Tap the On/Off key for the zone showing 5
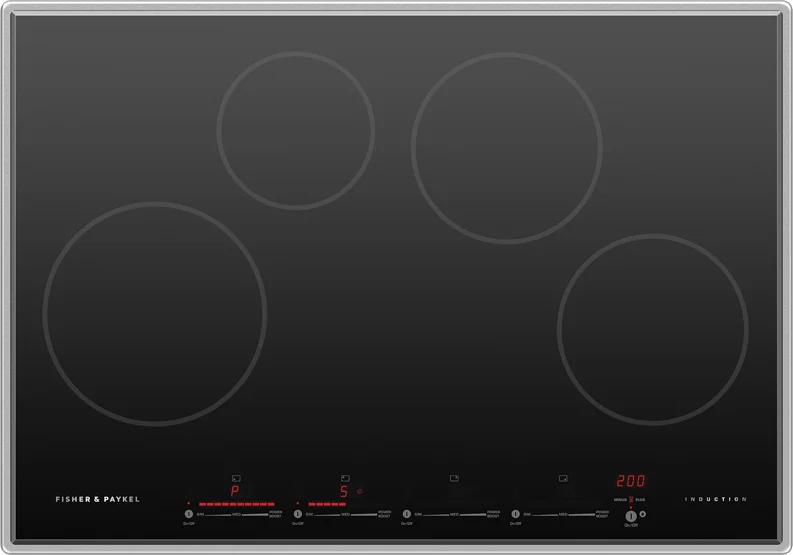Viewport: 793px width, 555px height. [298, 514]
